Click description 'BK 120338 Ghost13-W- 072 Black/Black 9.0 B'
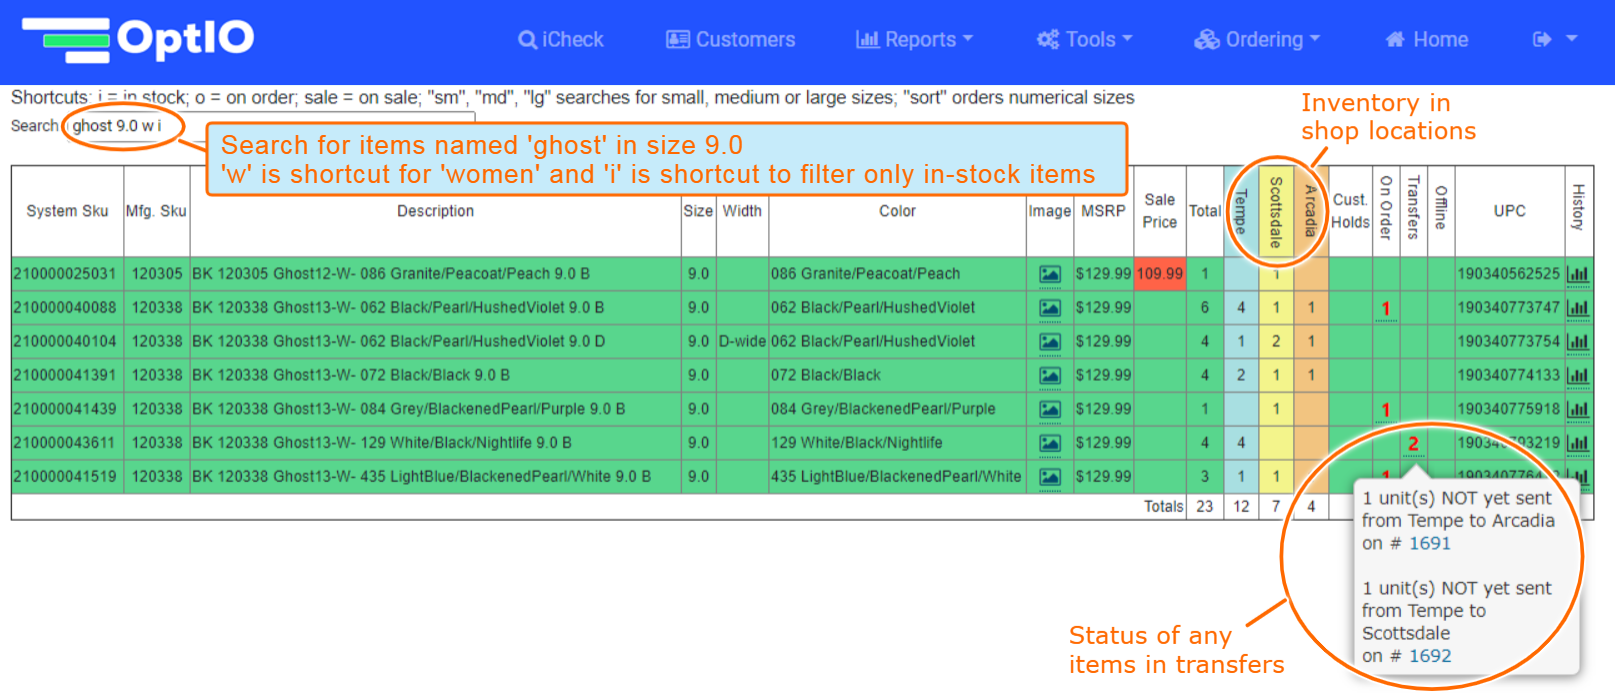 coord(351,376)
